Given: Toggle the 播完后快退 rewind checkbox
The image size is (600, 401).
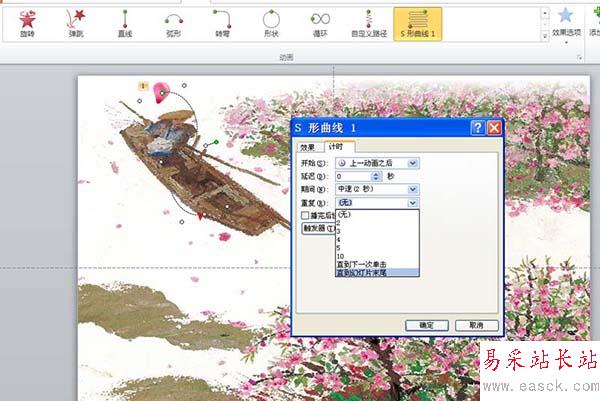Looking at the screenshot, I should tap(305, 215).
